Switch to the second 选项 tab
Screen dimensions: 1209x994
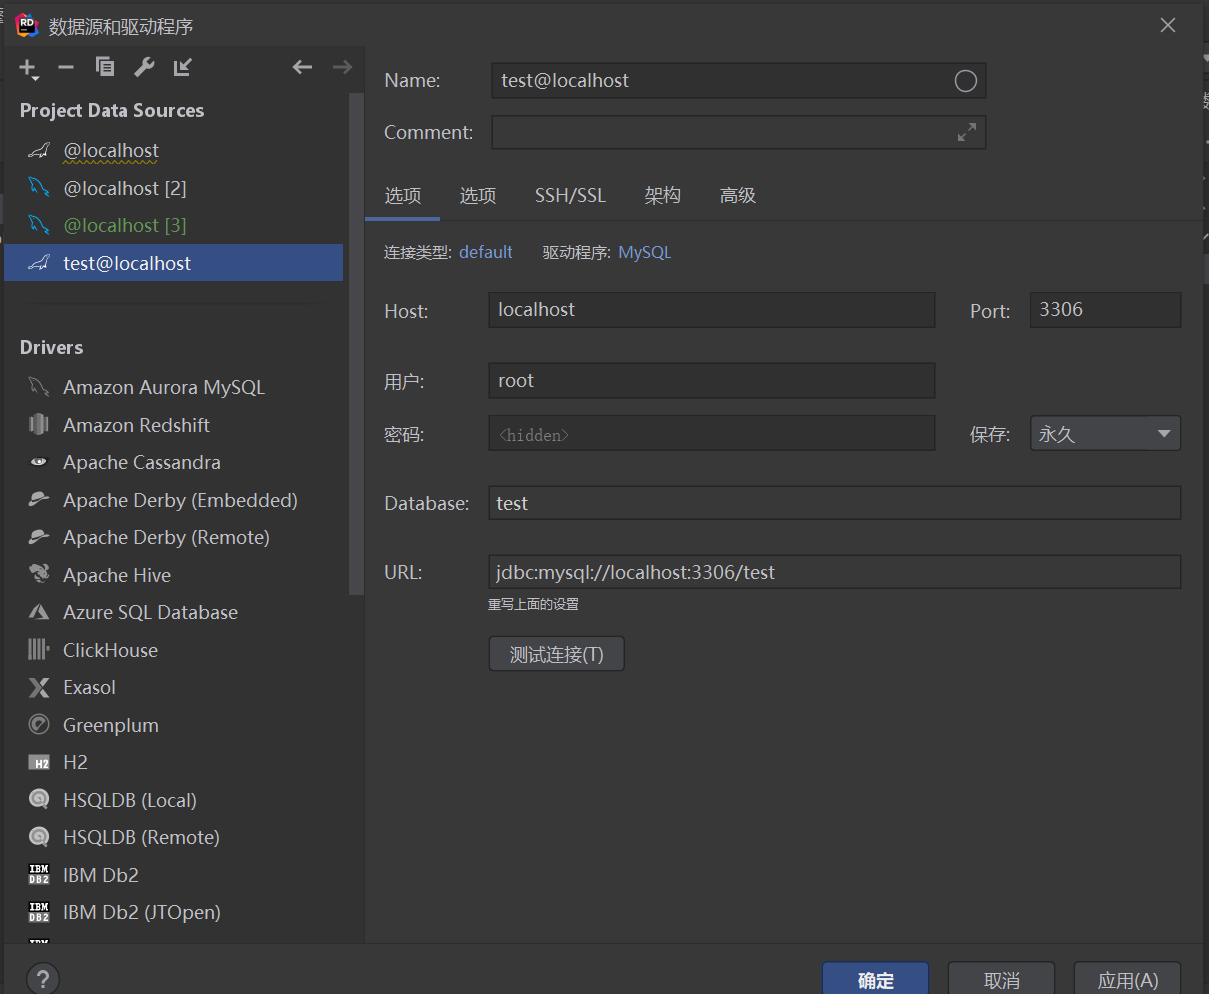(x=478, y=196)
